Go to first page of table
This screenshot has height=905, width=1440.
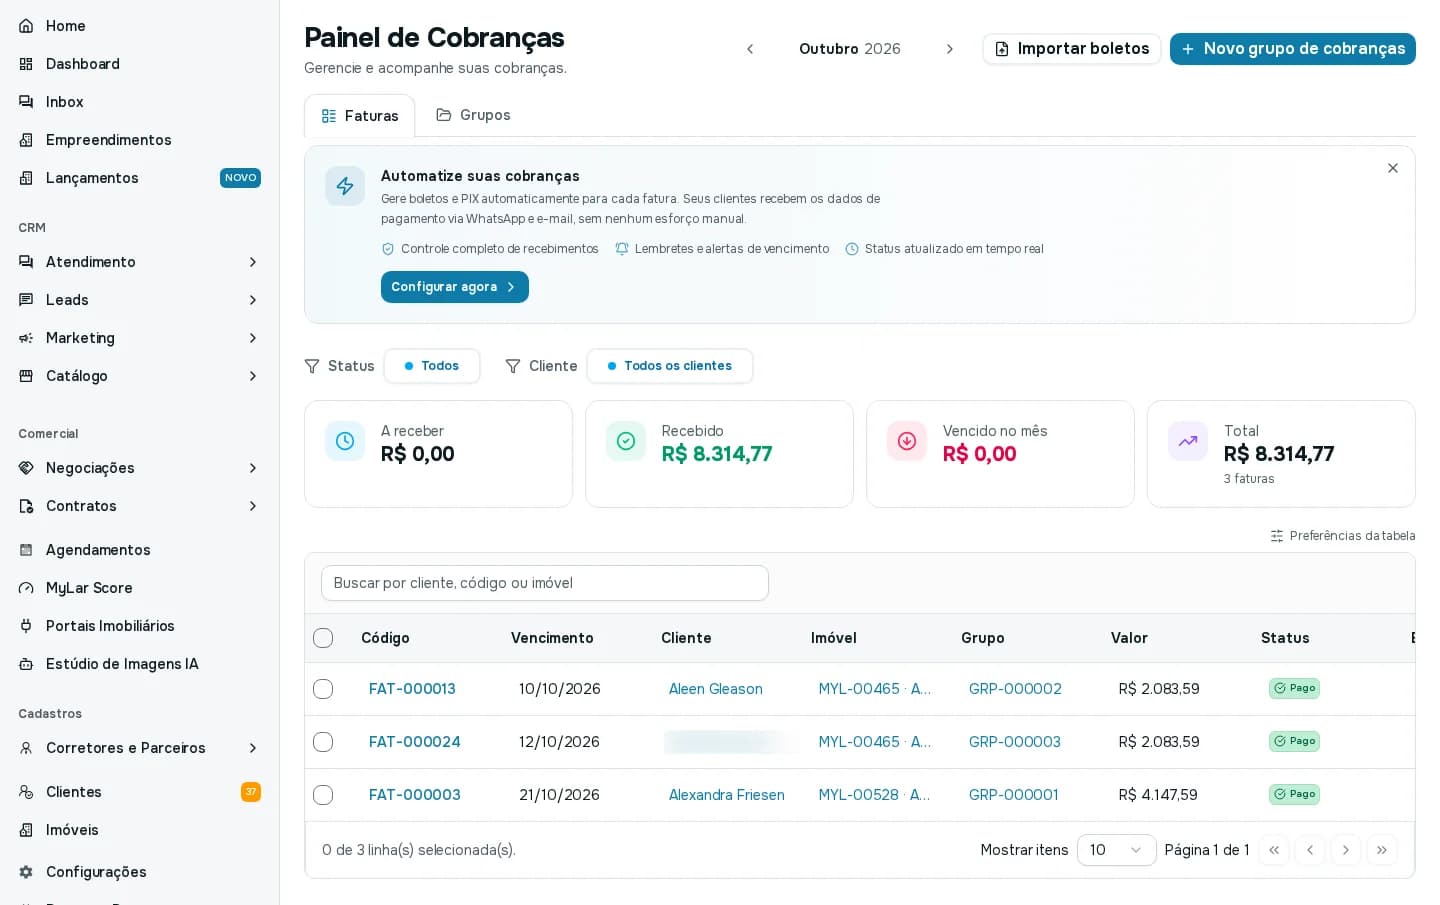(x=1274, y=850)
